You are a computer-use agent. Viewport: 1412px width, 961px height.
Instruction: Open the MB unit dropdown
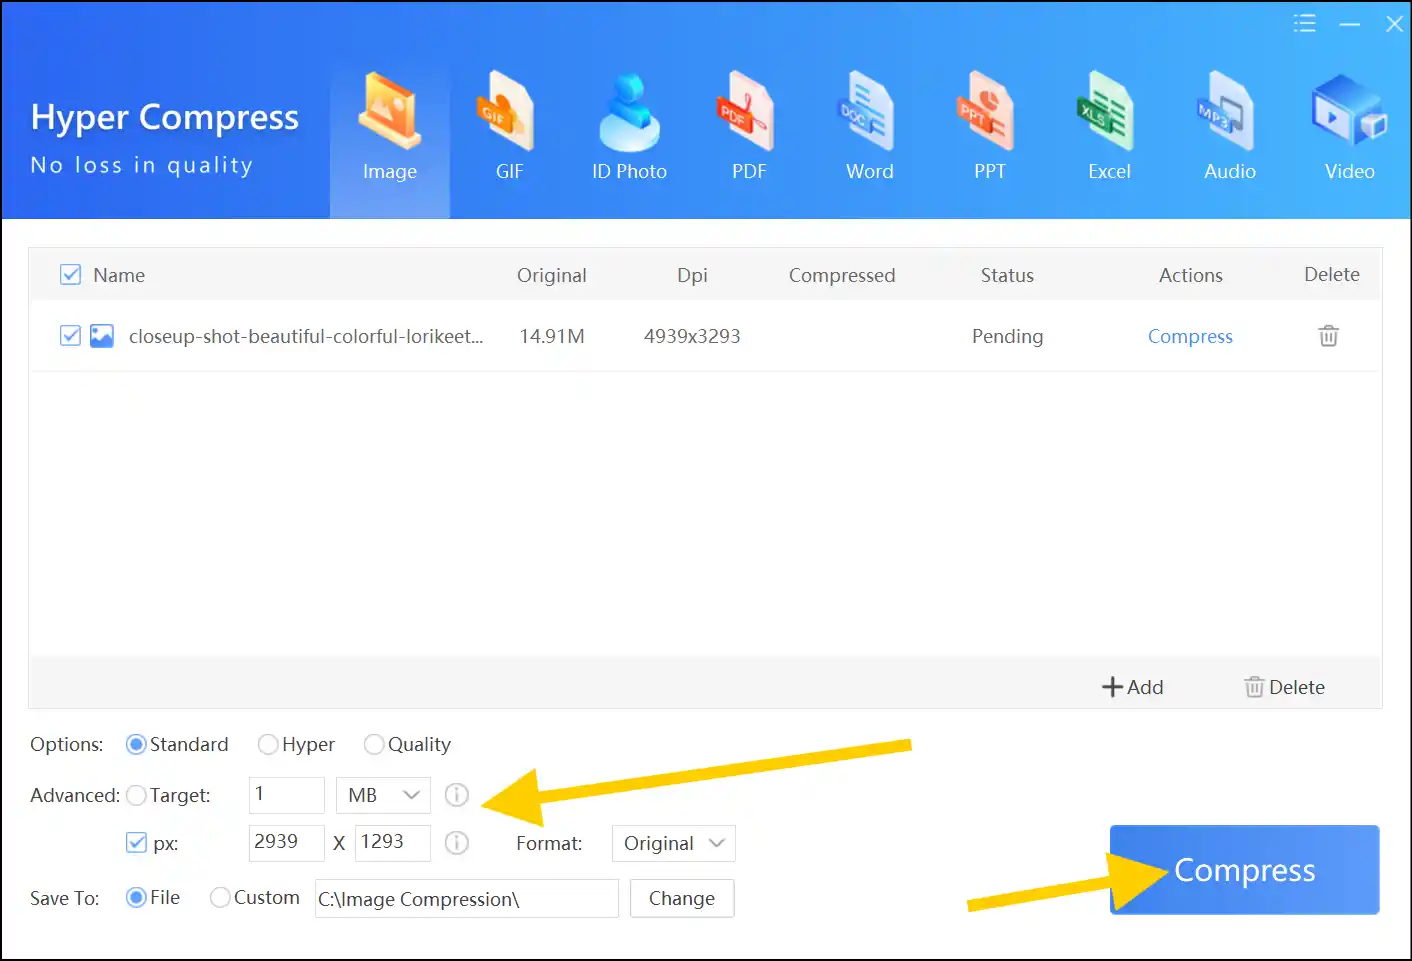[x=383, y=795]
